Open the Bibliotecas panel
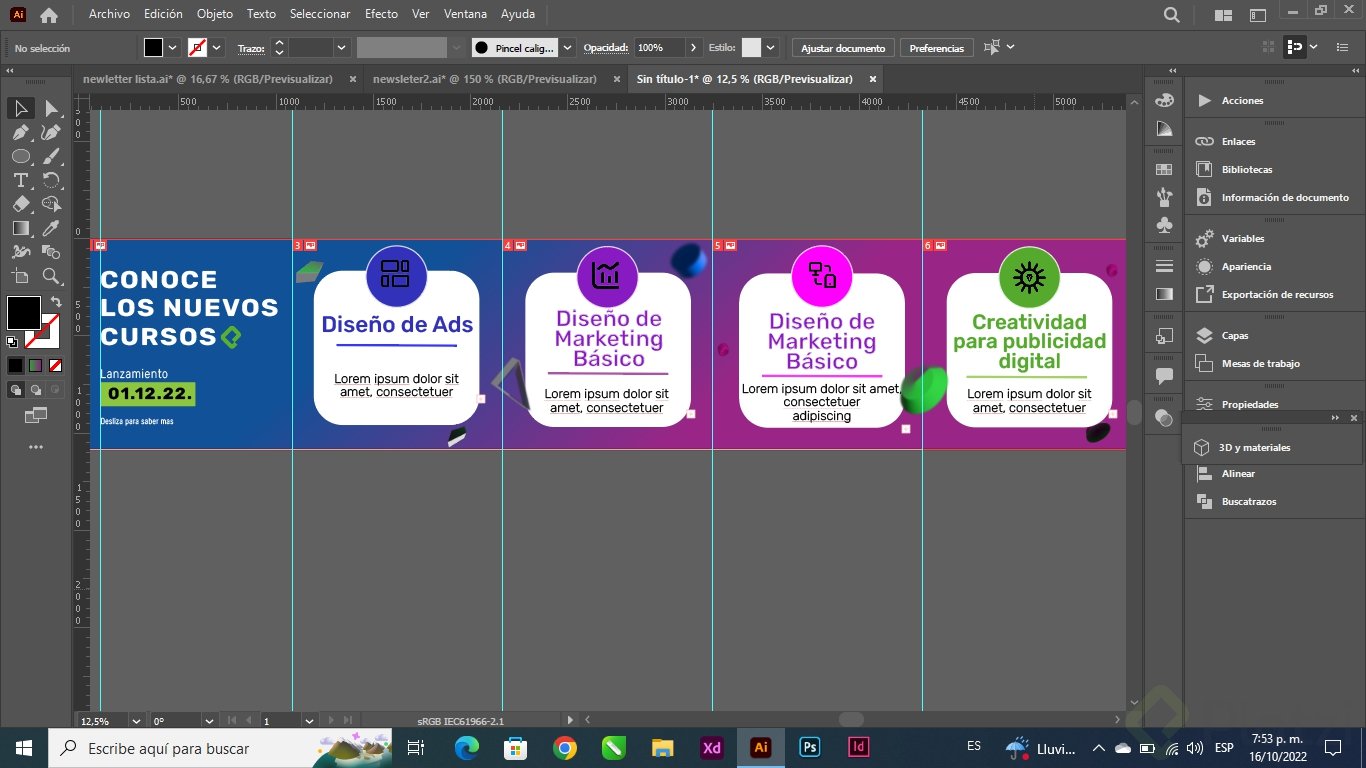 point(1246,170)
